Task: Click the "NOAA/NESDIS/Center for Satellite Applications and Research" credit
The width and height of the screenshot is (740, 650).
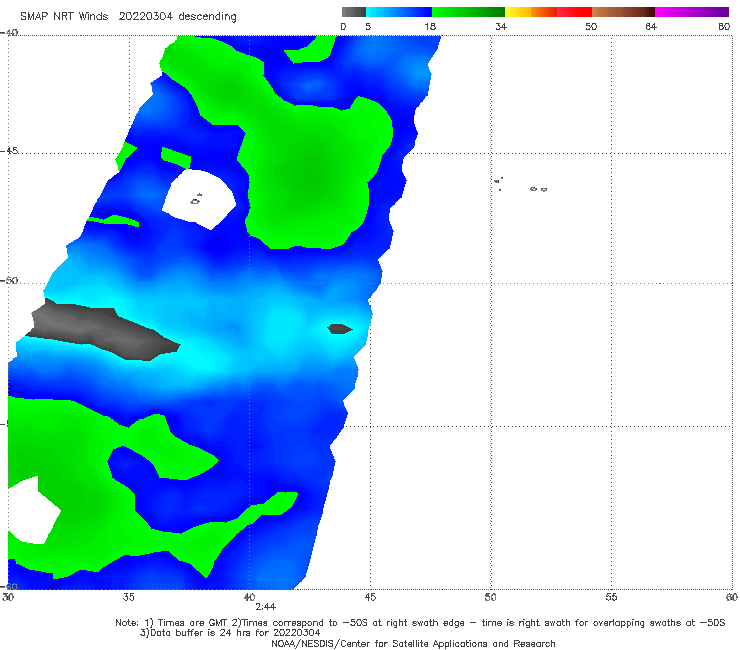Action: [413, 644]
